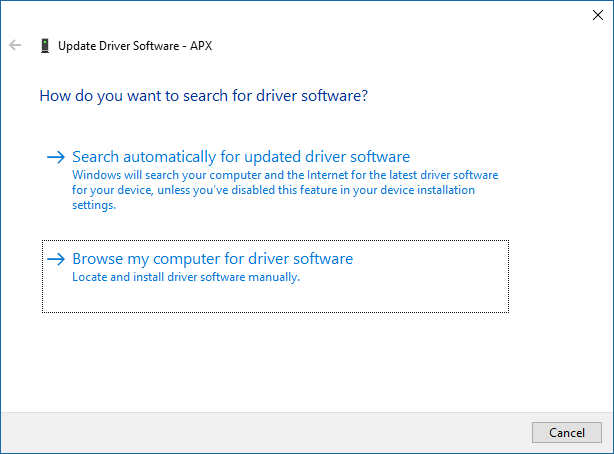This screenshot has height=454, width=614.
Task: Choose Browse my computer for driver software
Action: pos(276,277)
